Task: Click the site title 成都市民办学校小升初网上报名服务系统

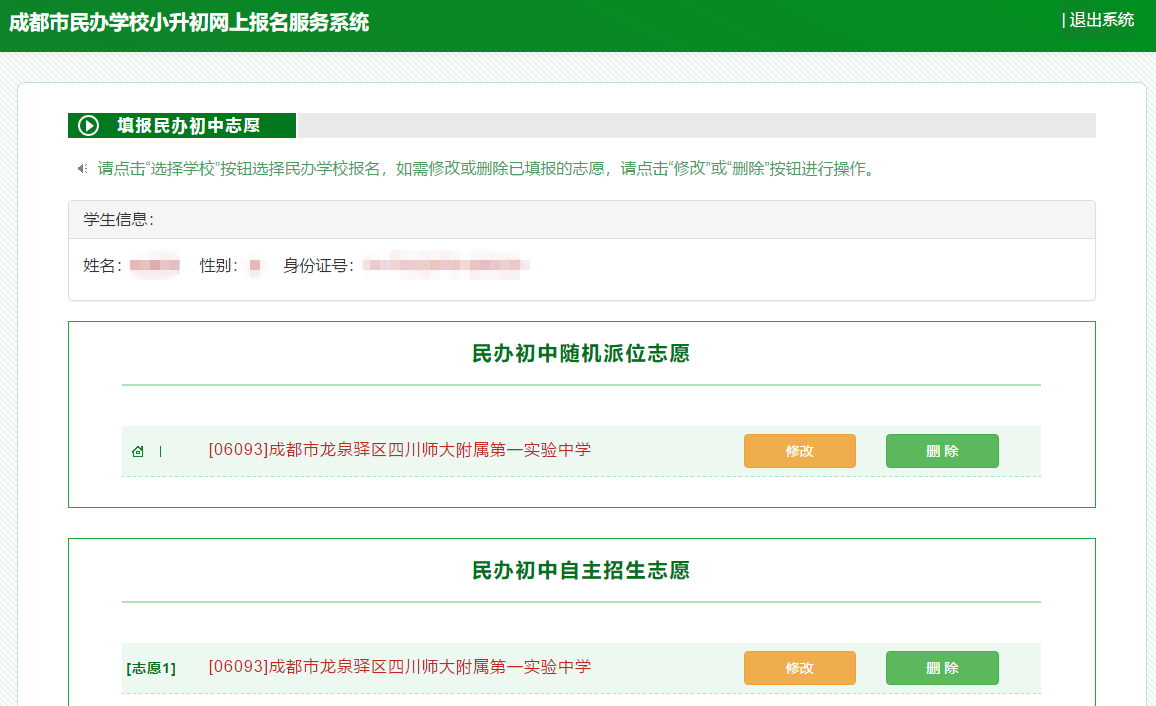Action: pos(189,23)
